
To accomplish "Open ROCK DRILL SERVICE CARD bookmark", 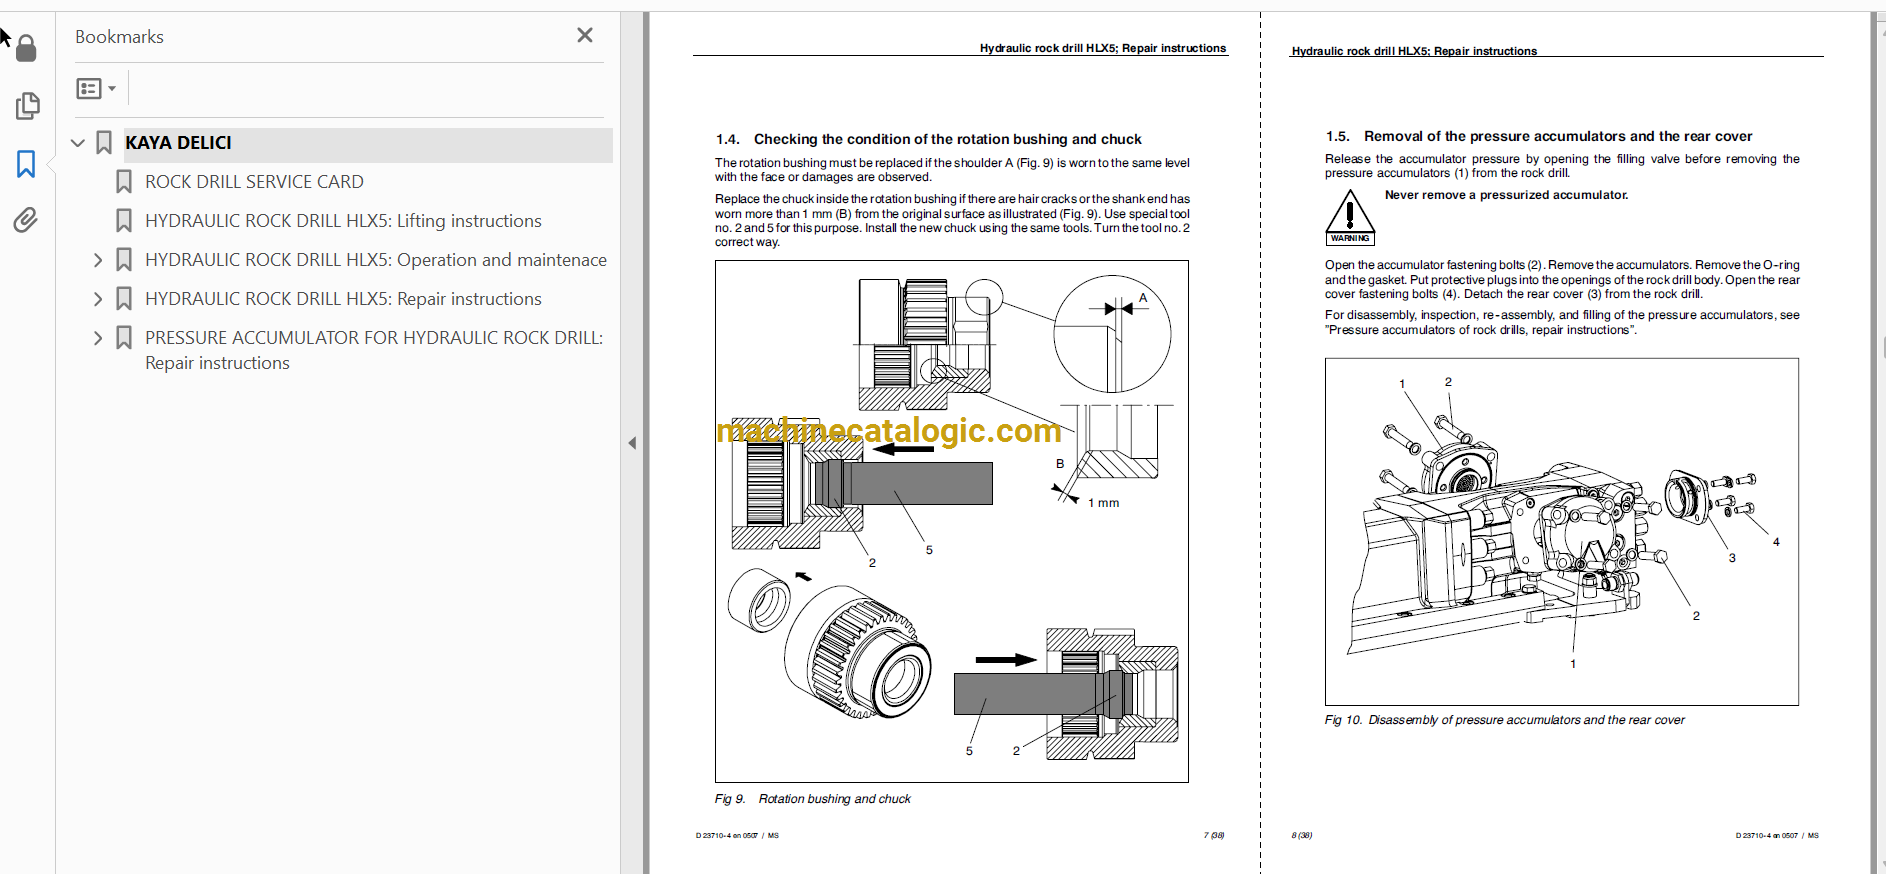I will pos(254,182).
